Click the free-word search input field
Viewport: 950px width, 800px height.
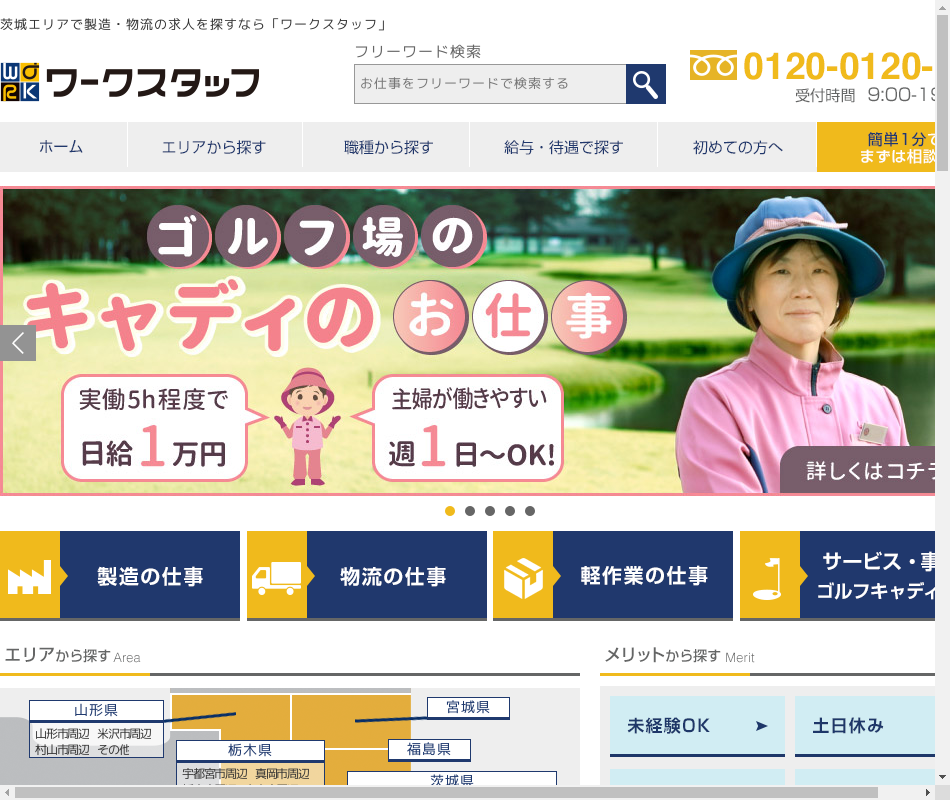[x=490, y=84]
